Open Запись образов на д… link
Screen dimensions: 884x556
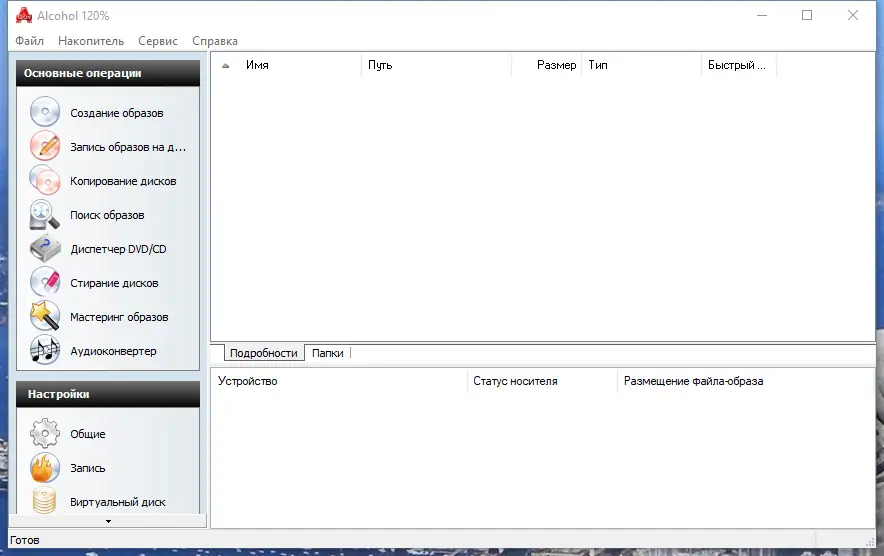click(128, 147)
